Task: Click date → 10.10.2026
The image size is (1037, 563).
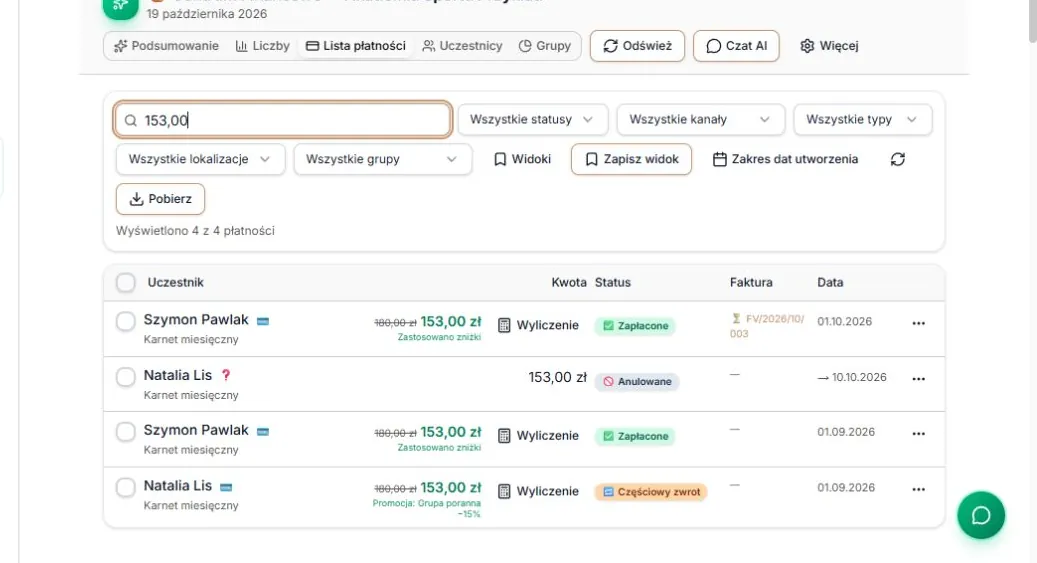Action: pyautogui.click(x=852, y=377)
